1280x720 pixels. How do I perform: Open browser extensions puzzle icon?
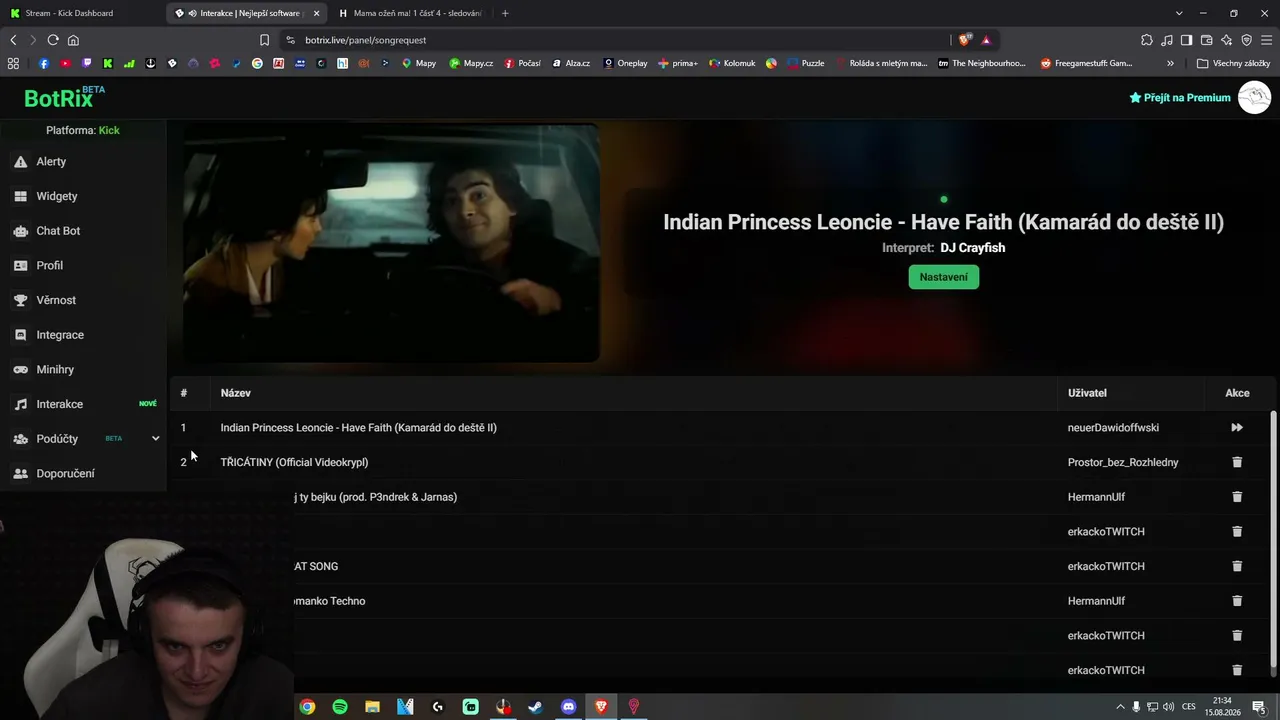pyautogui.click(x=1146, y=40)
